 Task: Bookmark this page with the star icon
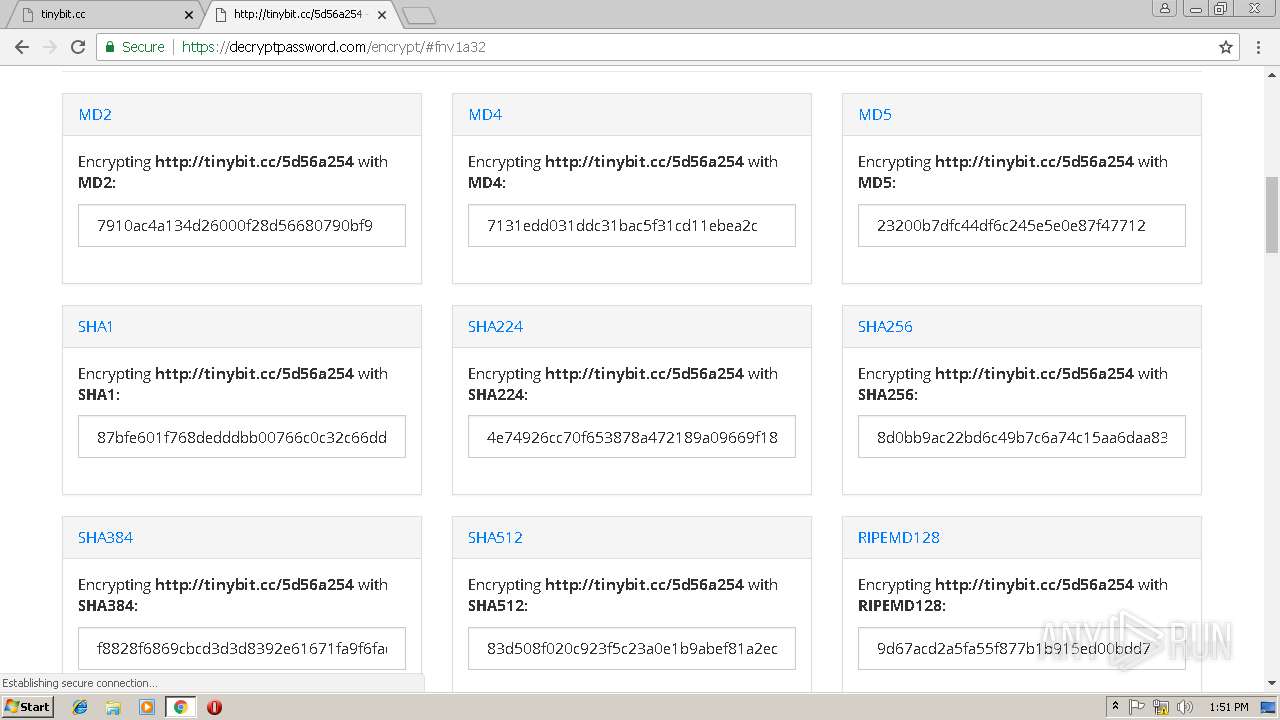tap(1226, 47)
